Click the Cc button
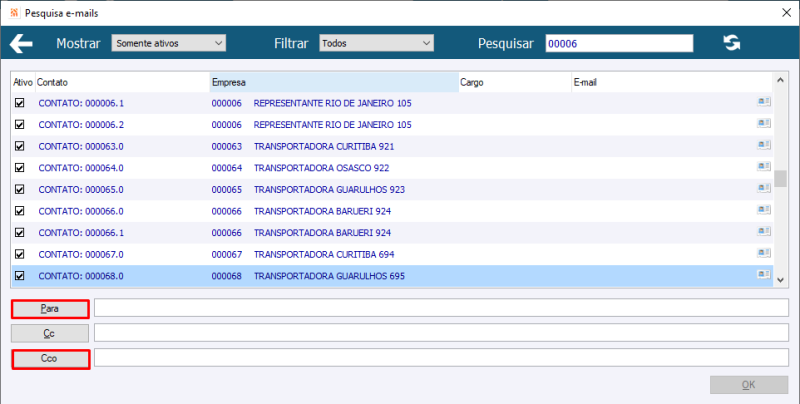Viewport: 800px width, 404px height. click(50, 334)
